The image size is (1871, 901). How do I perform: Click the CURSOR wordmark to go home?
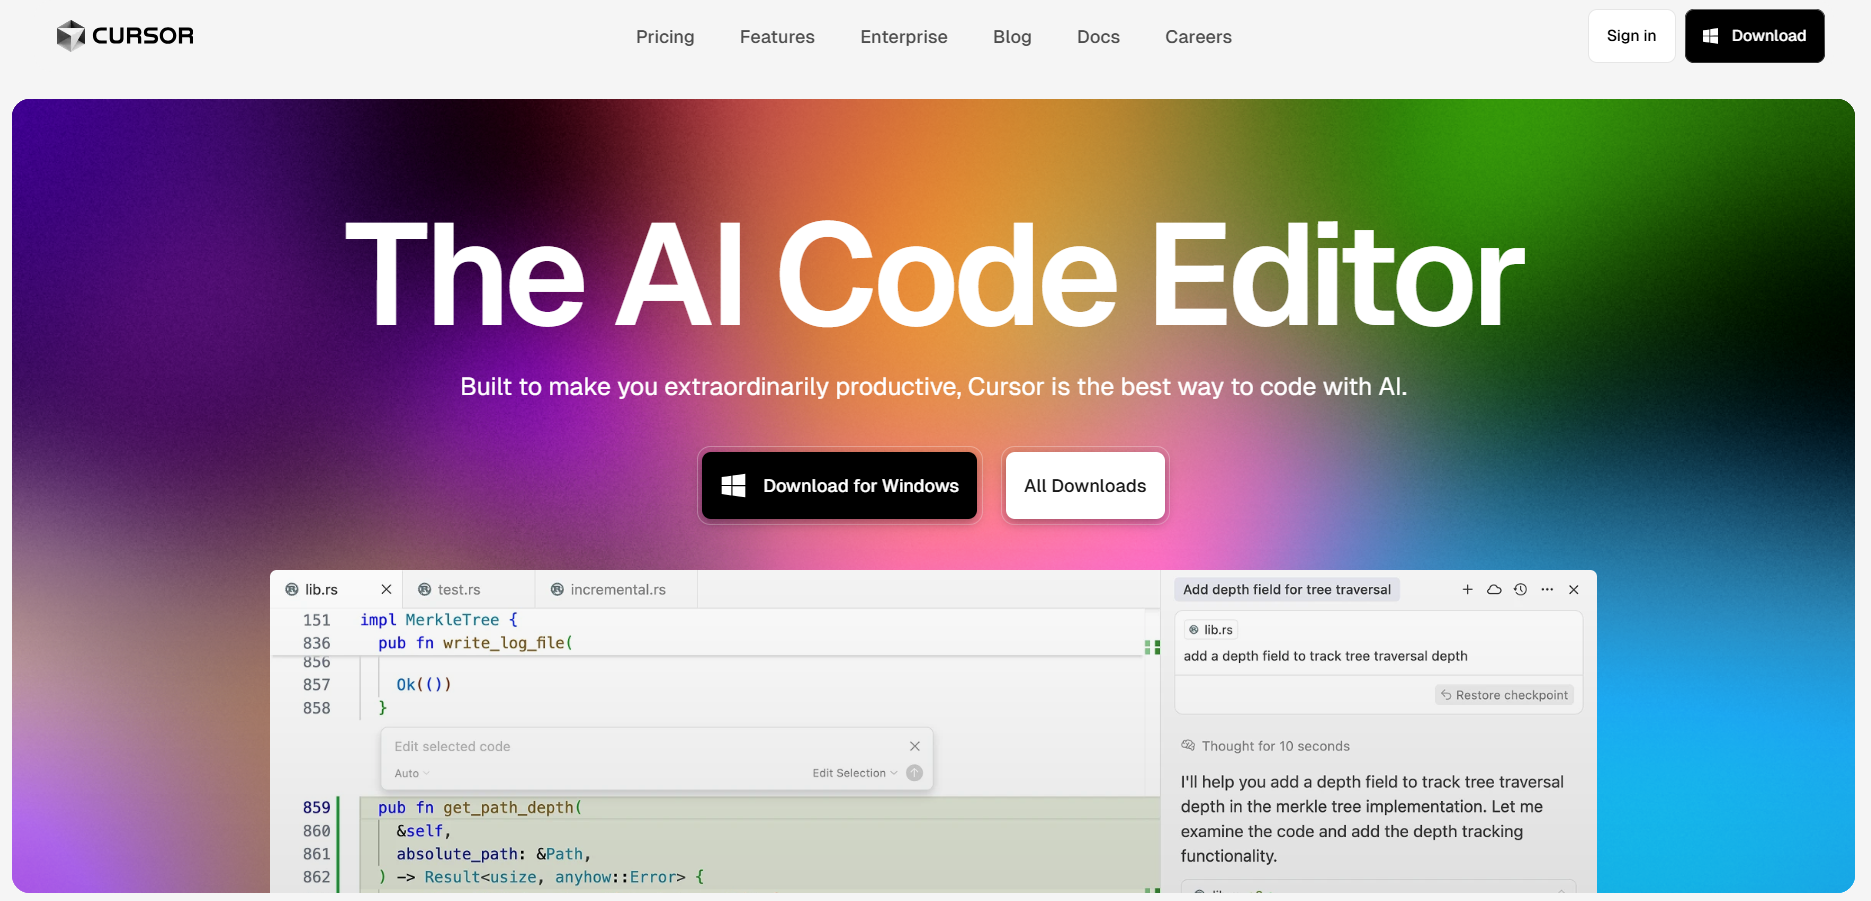point(143,36)
